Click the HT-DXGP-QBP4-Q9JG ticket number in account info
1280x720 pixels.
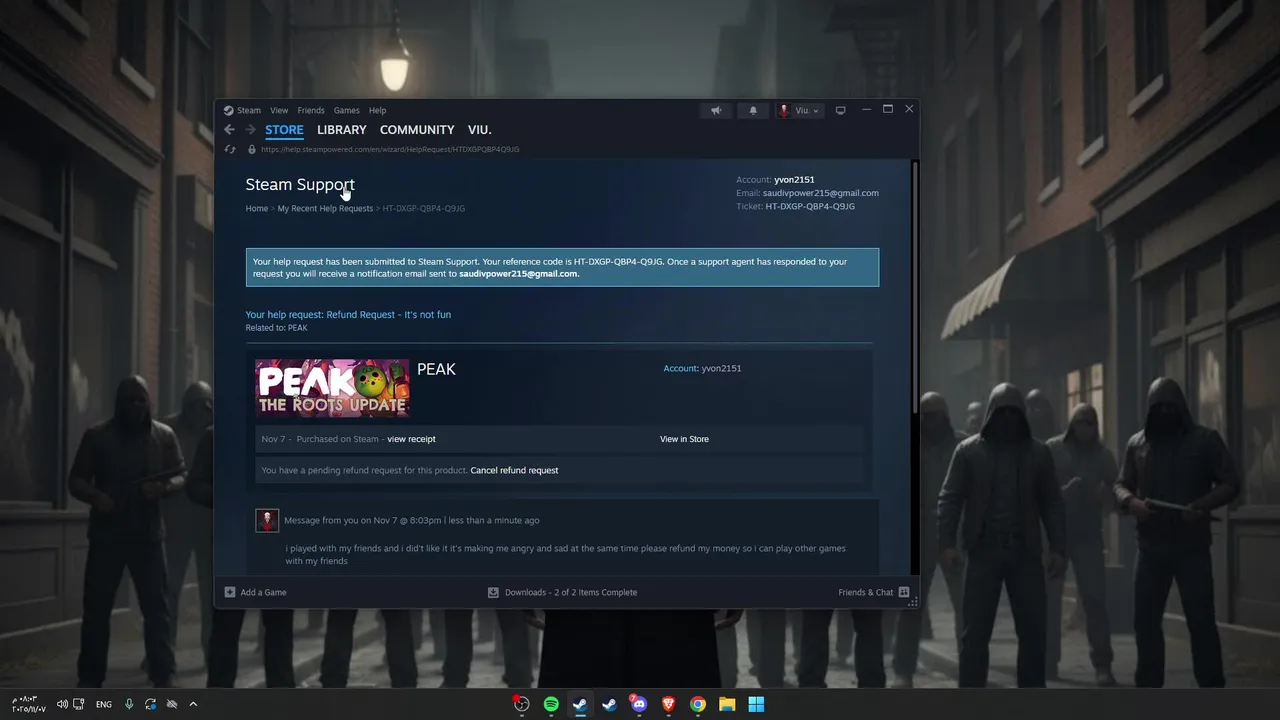810,206
